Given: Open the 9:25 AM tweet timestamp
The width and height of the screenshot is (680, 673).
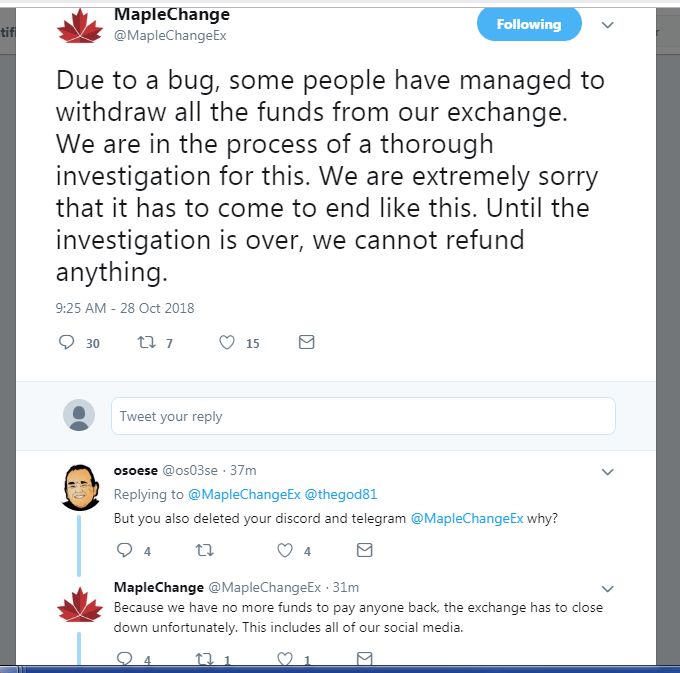Looking at the screenshot, I should 124,308.
